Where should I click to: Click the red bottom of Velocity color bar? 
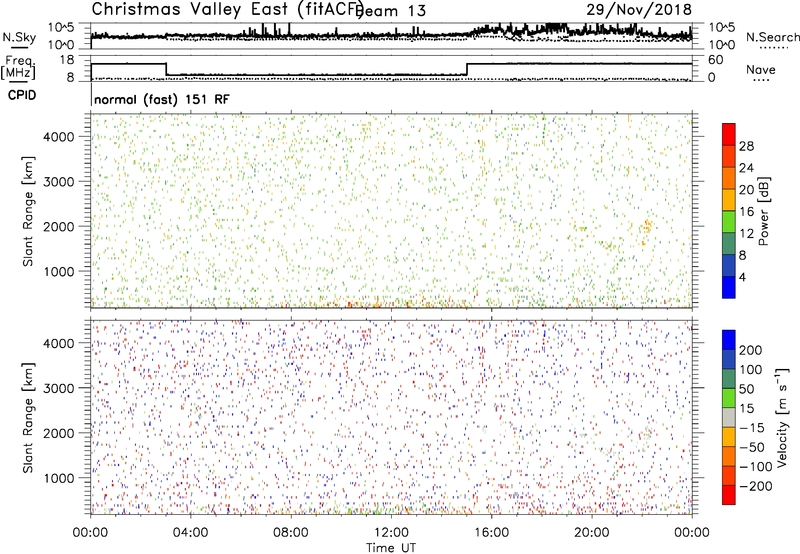point(729,495)
